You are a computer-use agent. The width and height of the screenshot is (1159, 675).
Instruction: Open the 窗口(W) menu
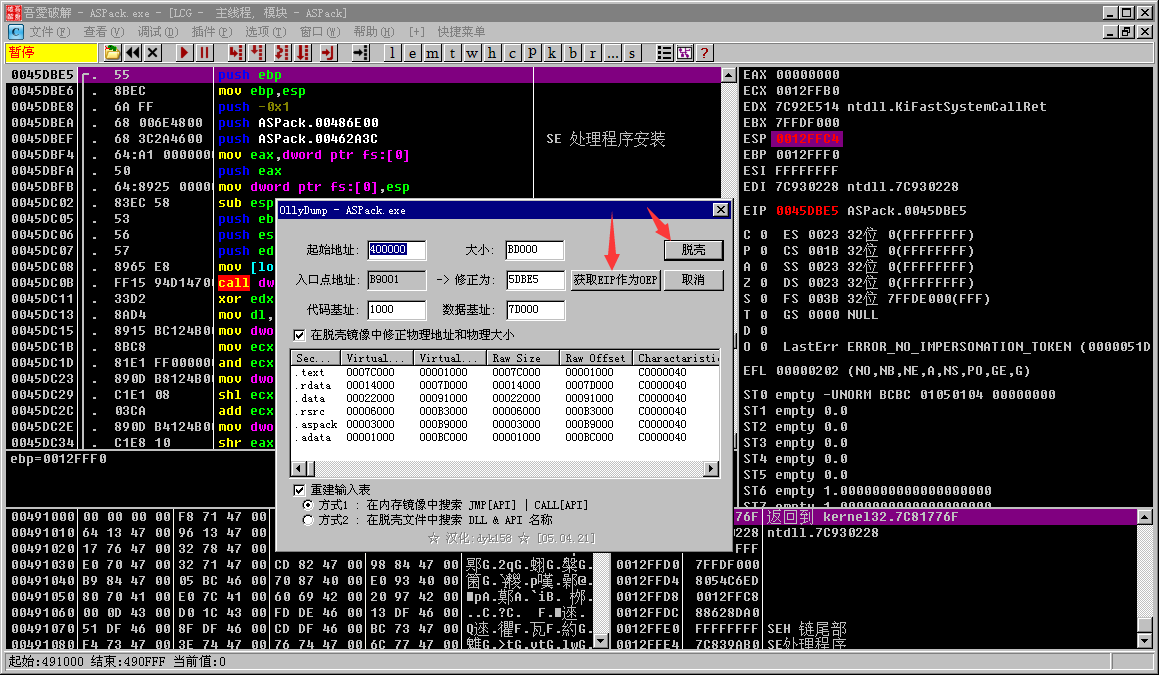320,32
